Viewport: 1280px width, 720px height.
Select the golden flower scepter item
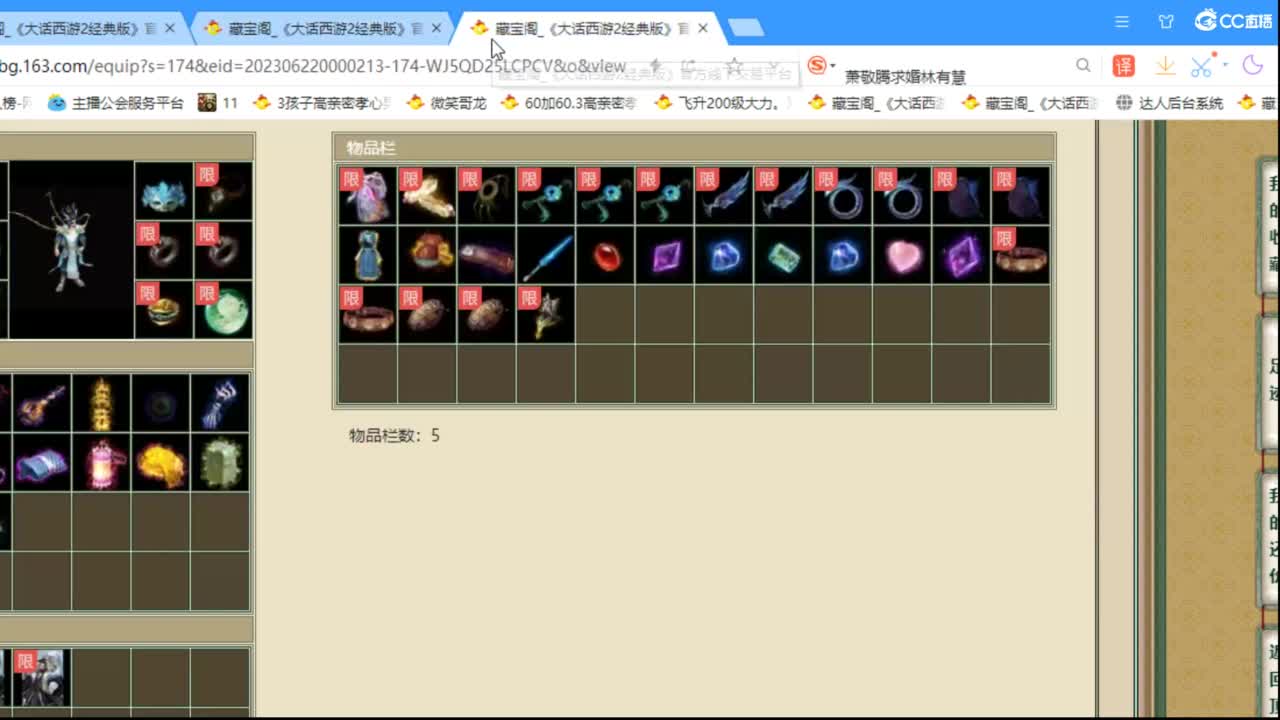click(546, 314)
